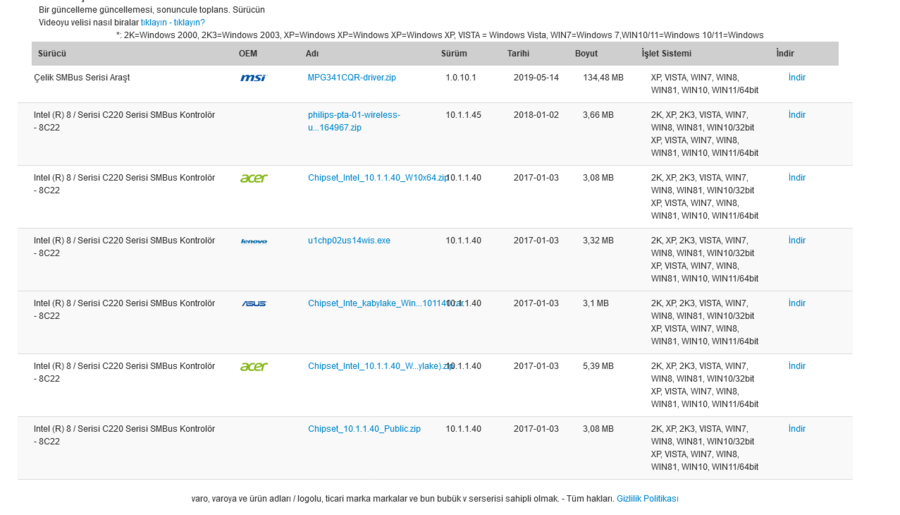Click the date 2018-01-02
Image resolution: width=900 pixels, height=515 pixels.
click(x=536, y=115)
